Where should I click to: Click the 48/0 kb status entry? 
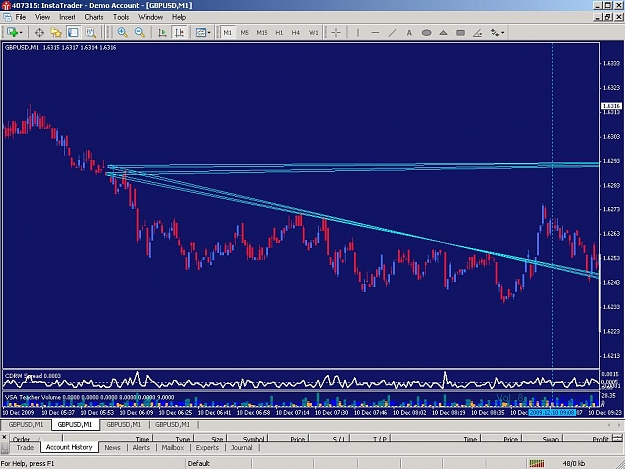(574, 463)
